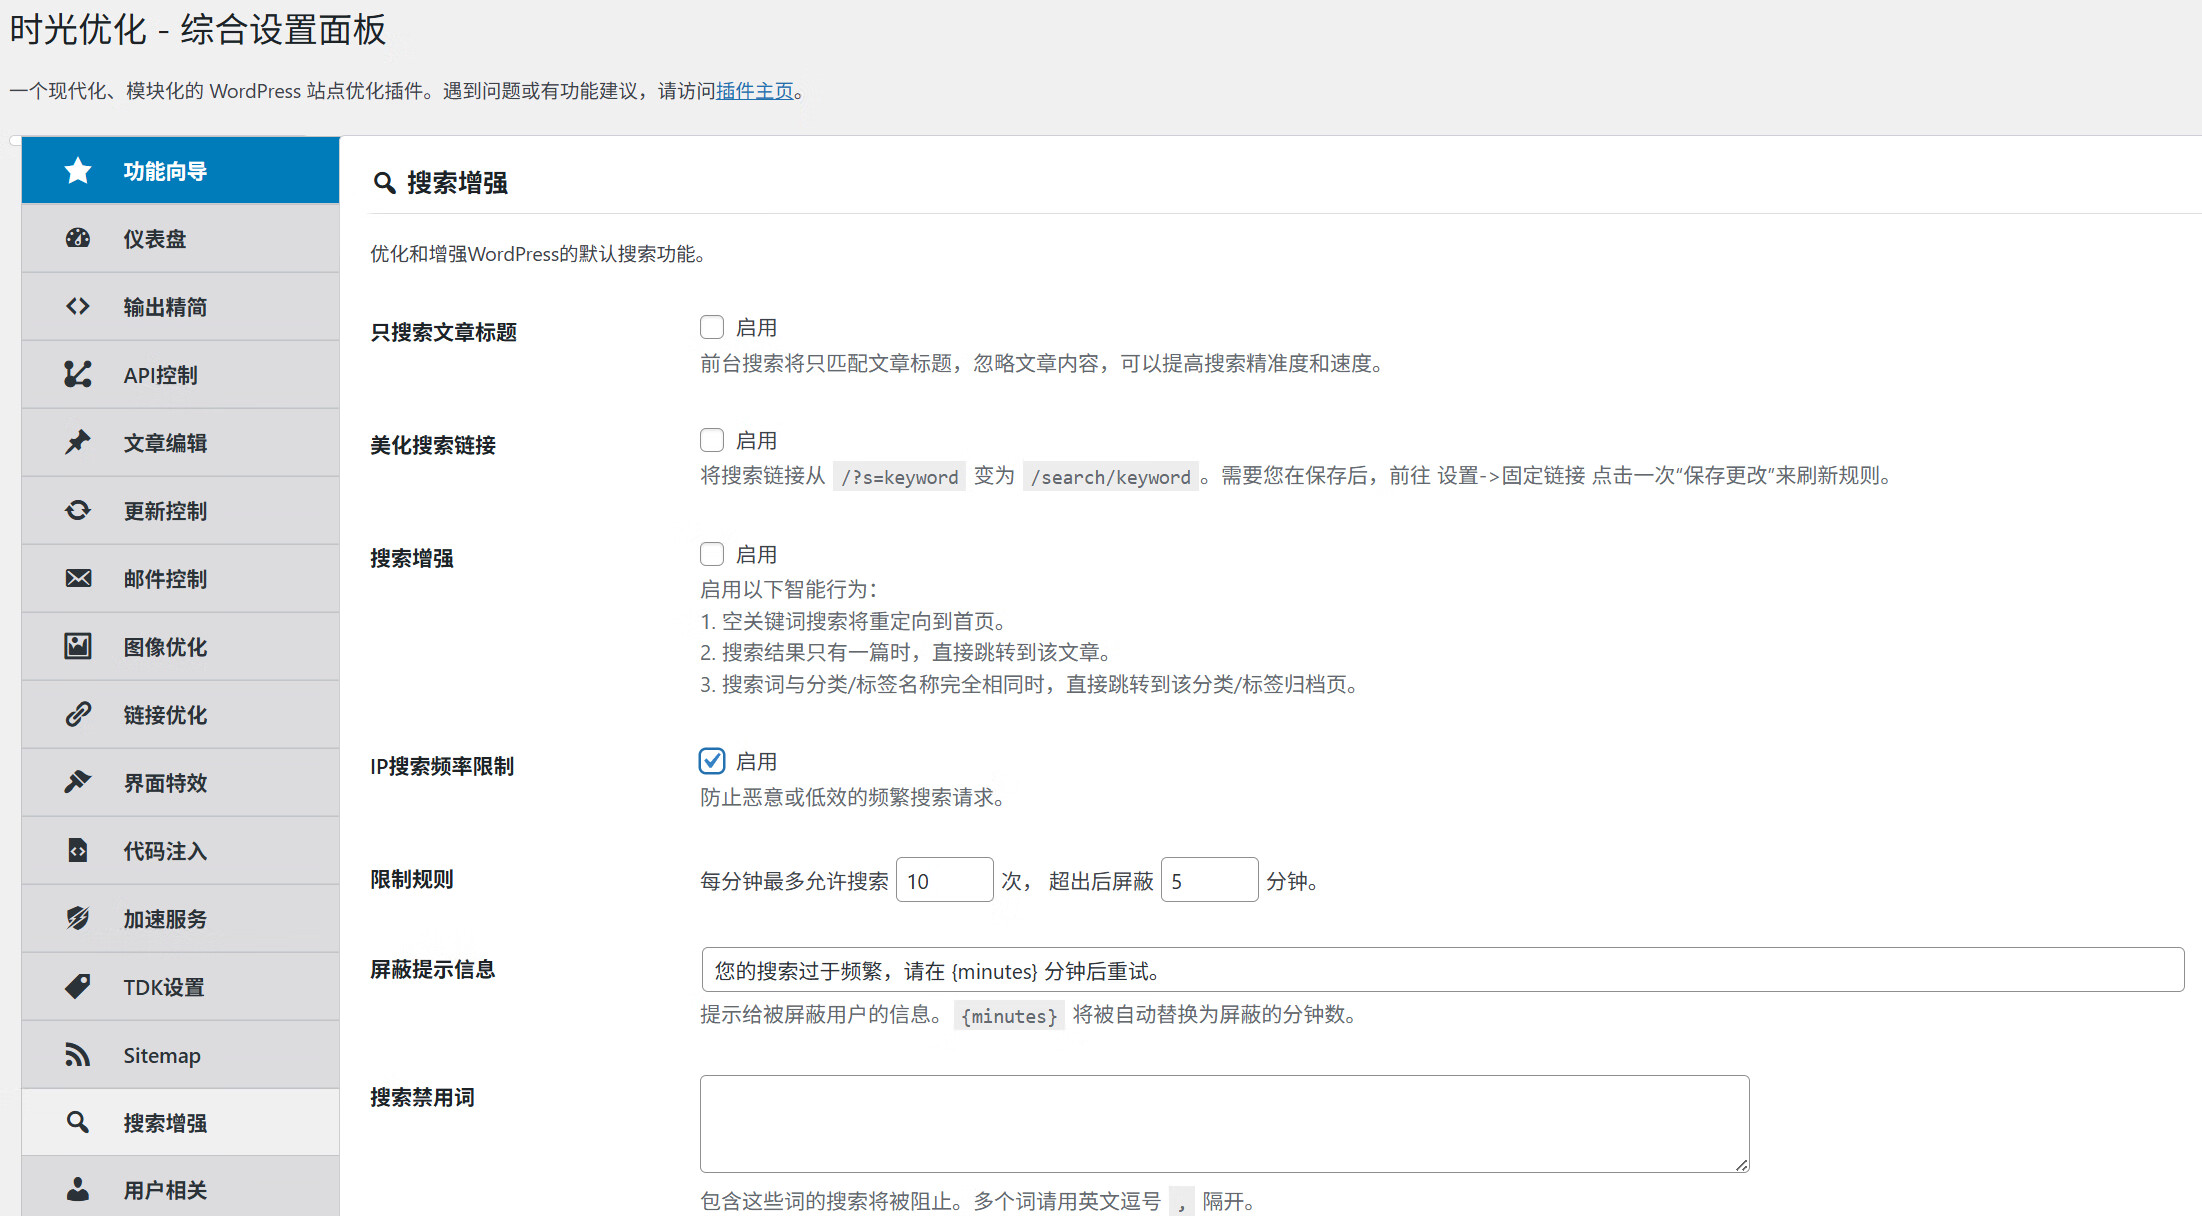Click the 优化和增强WordPress的默认搜索功能 description
Viewport: 2202px width, 1216px height.
coord(538,254)
